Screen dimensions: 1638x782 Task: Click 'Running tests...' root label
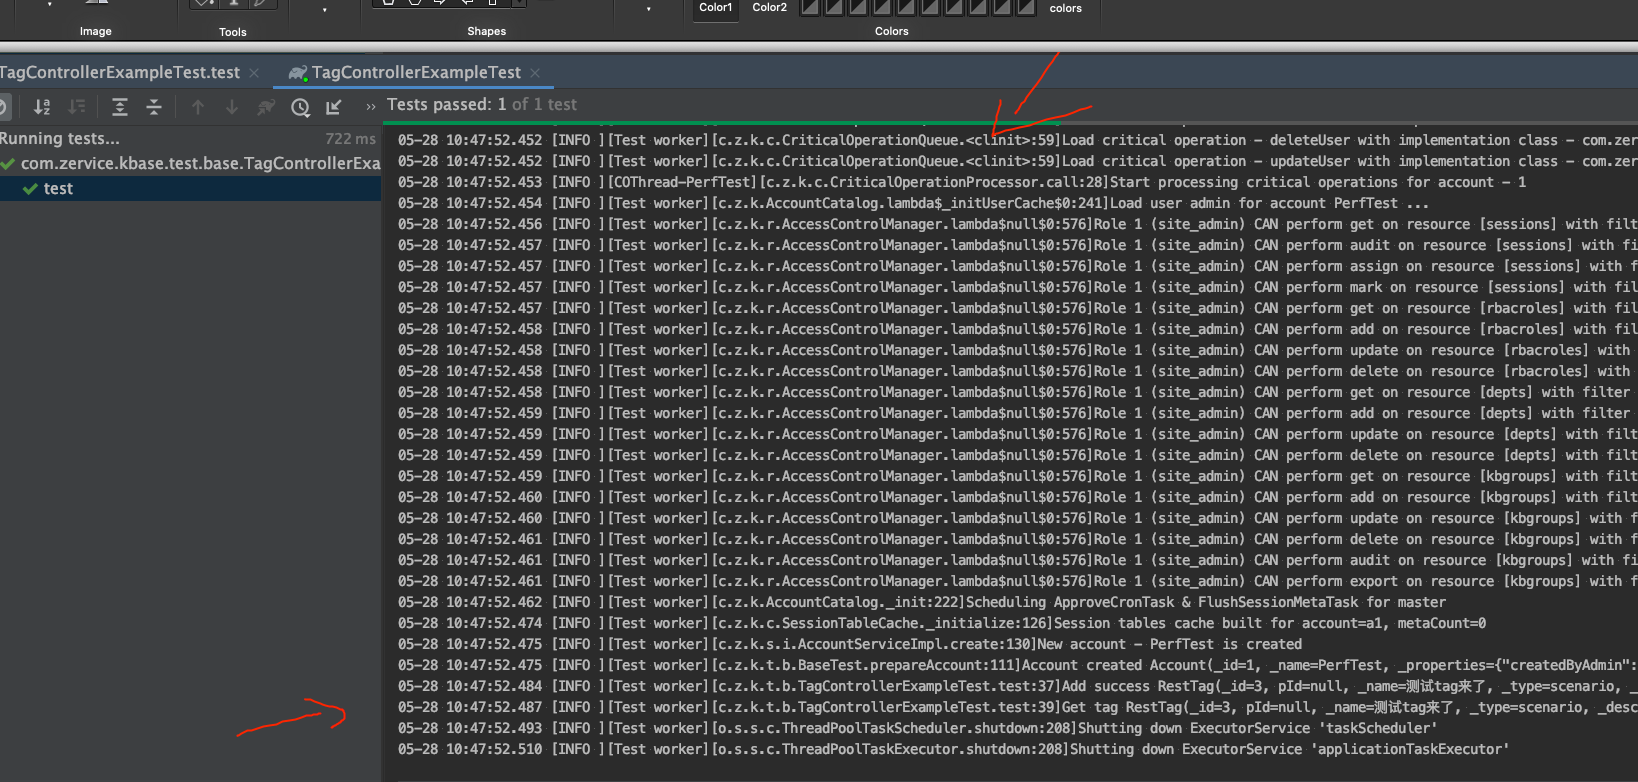click(60, 138)
